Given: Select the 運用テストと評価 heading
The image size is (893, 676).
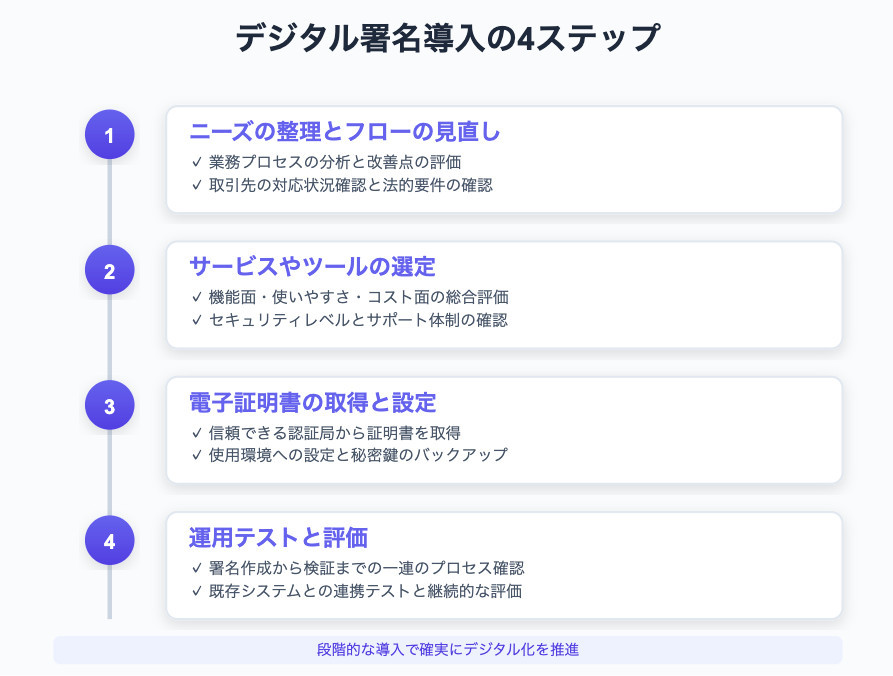Looking at the screenshot, I should click(x=278, y=537).
